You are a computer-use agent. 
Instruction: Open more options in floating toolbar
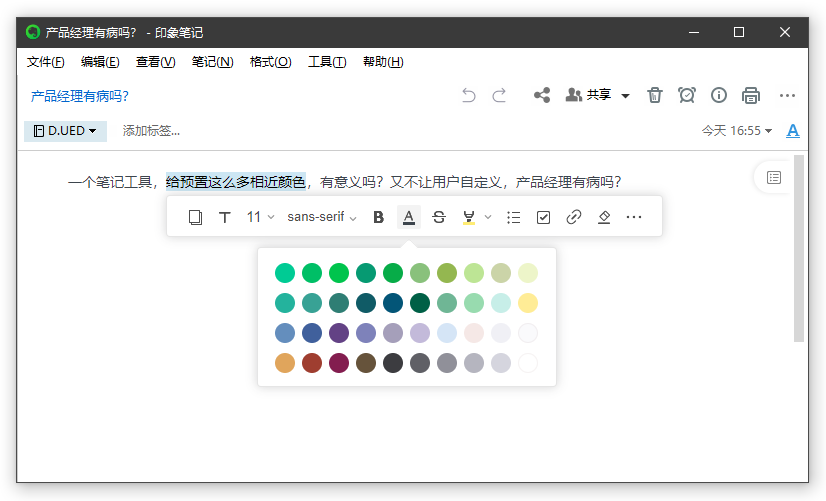point(634,217)
